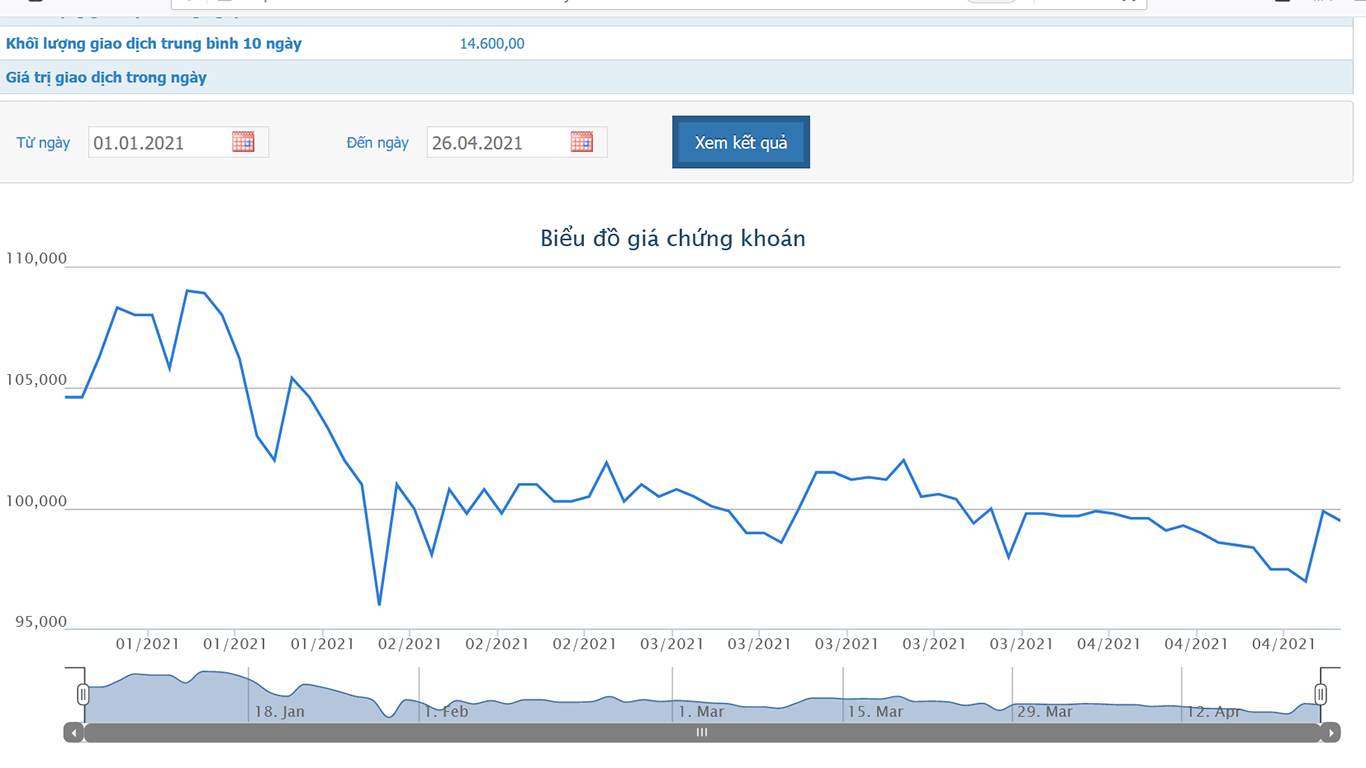This screenshot has height=768, width=1366.
Task: Focus the Từ ngày date field
Action: coord(158,143)
